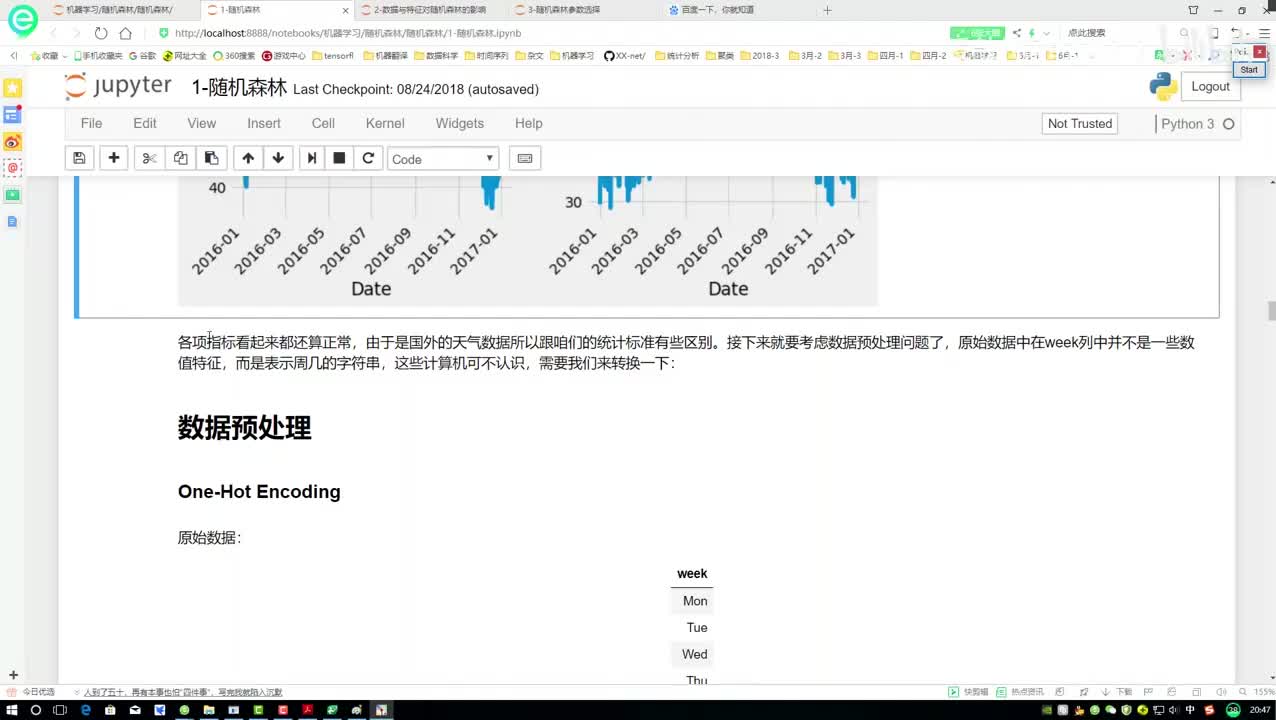The width and height of the screenshot is (1276, 720).
Task: Move selected cell down
Action: point(278,158)
